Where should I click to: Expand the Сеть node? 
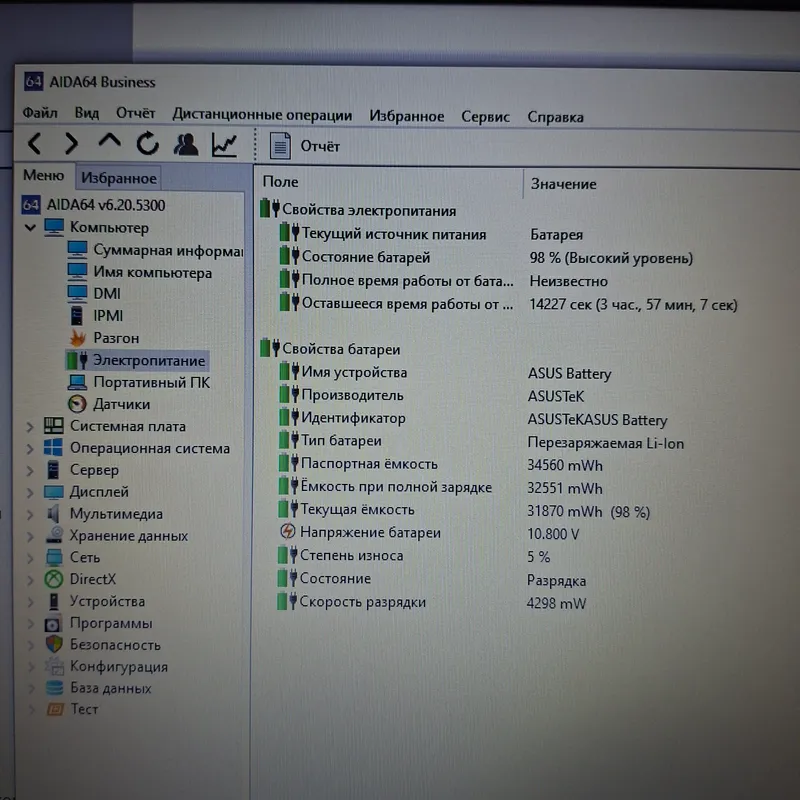tap(30, 558)
